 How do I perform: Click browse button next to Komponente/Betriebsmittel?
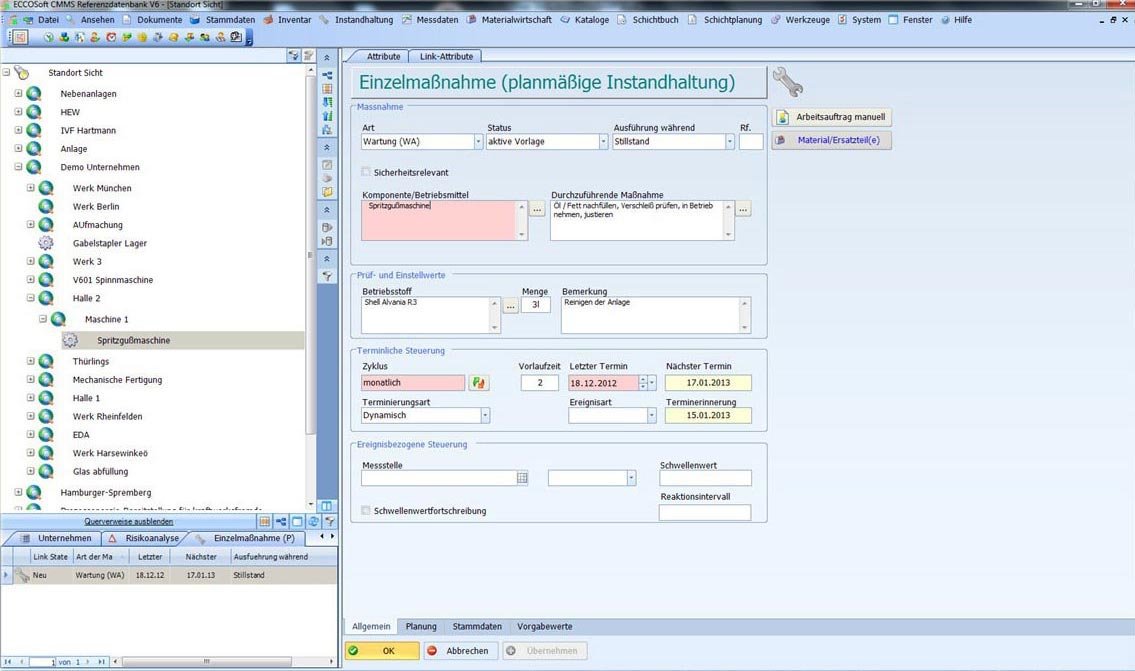tap(537, 209)
